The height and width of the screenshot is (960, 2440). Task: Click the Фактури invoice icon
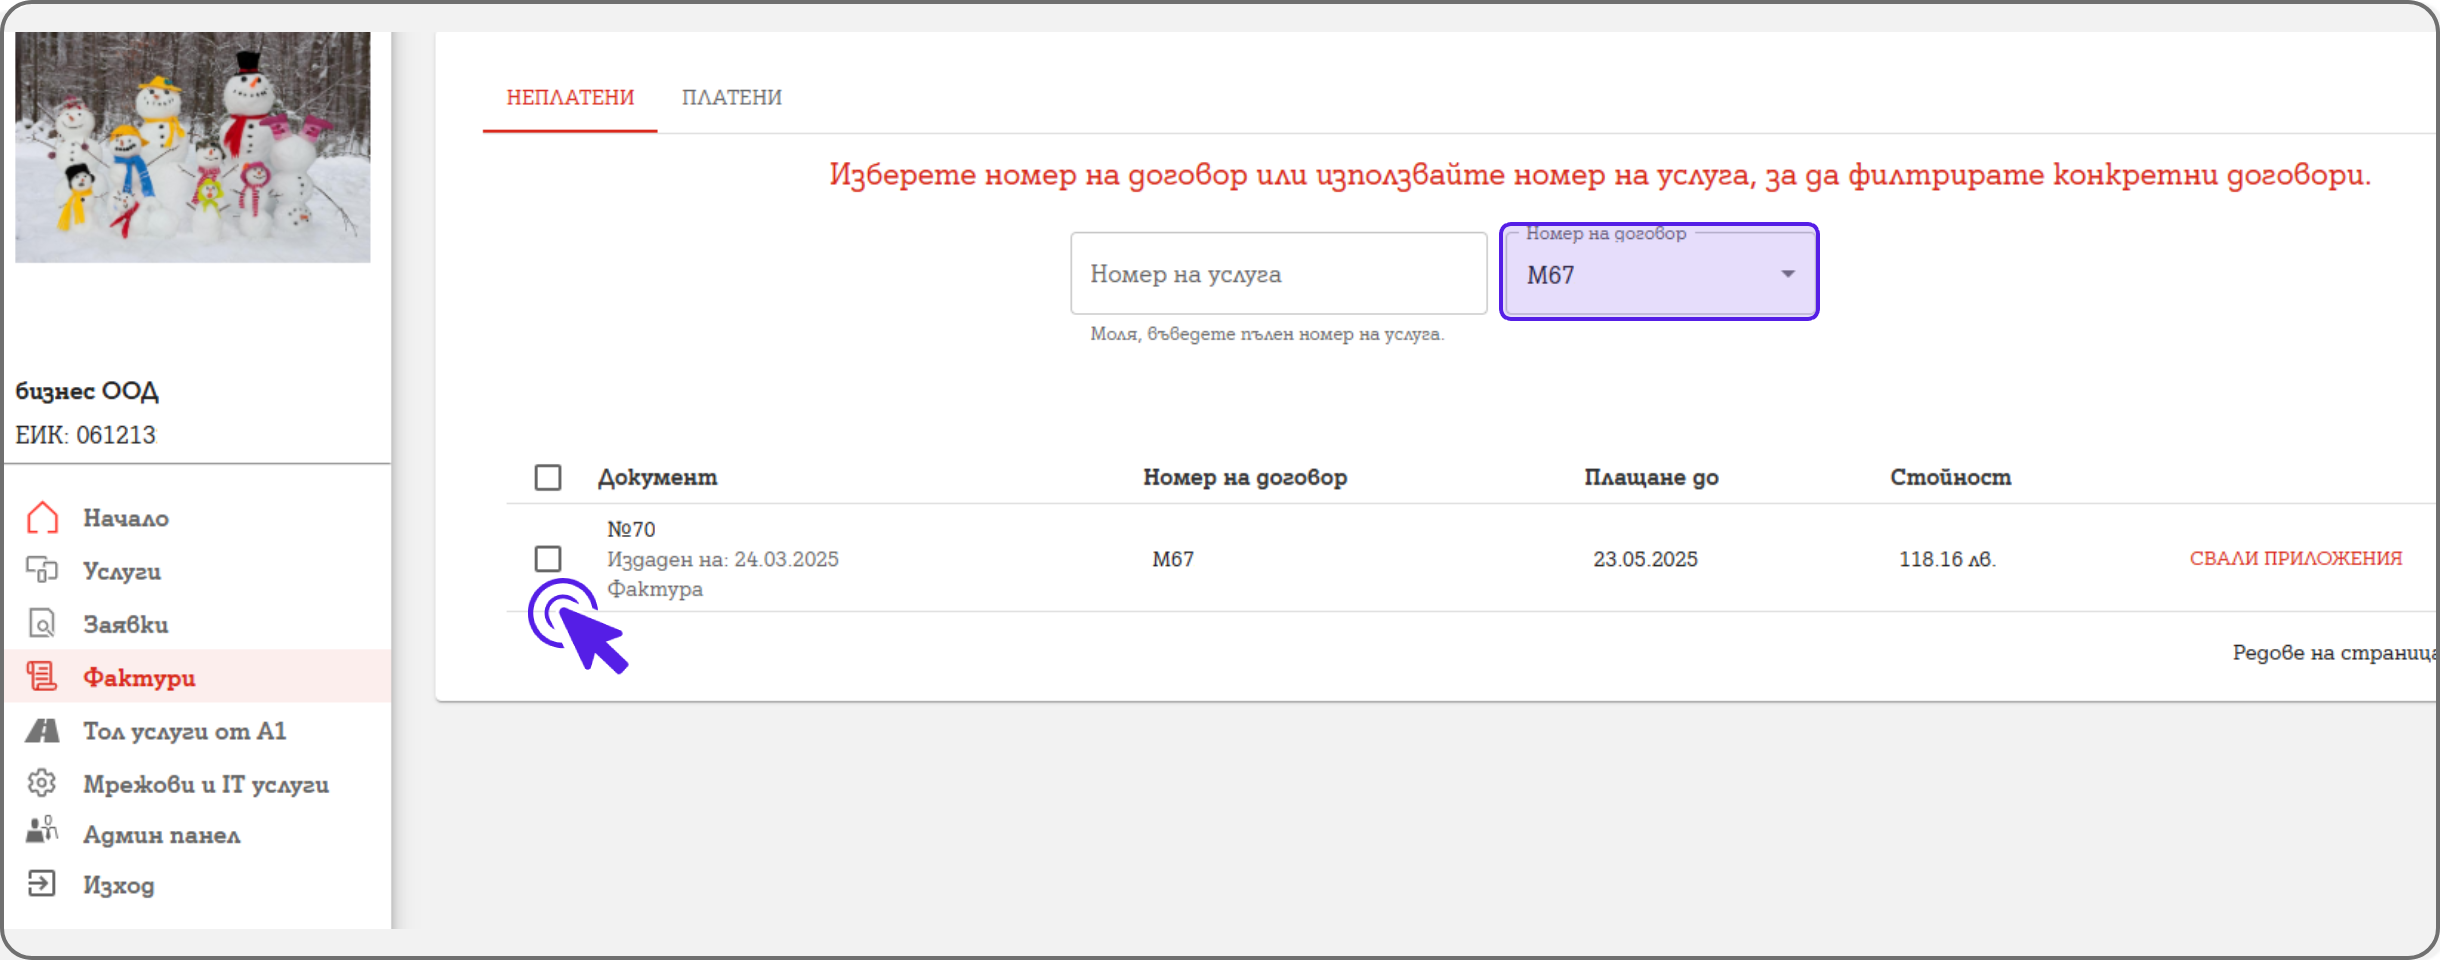click(42, 676)
